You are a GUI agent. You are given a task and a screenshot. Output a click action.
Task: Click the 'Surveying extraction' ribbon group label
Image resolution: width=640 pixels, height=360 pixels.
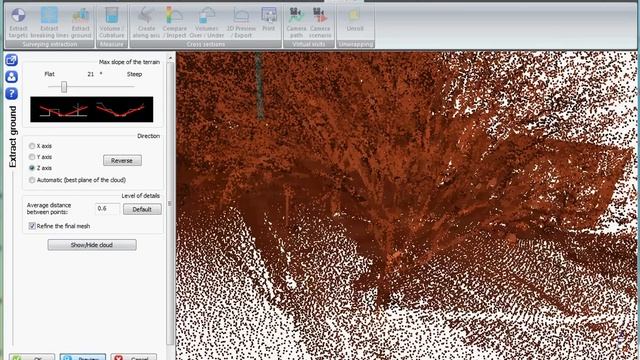click(50, 44)
